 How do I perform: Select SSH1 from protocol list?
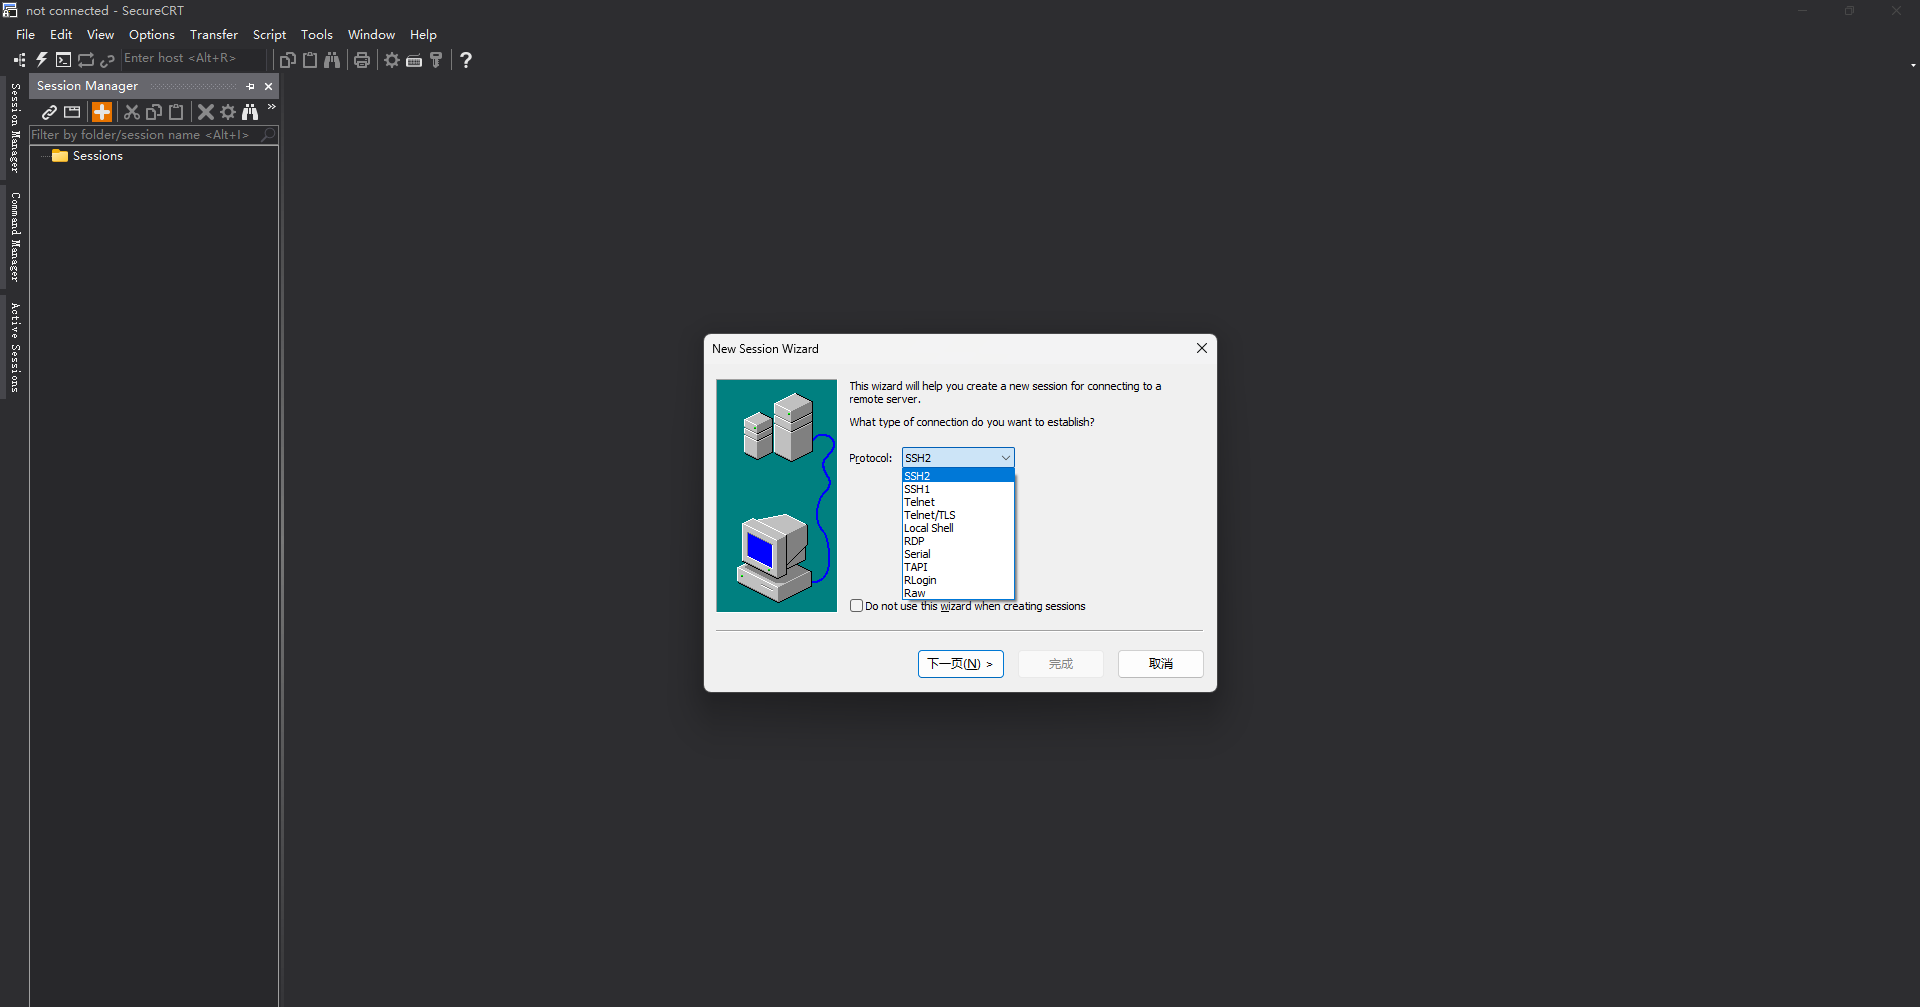pos(958,489)
